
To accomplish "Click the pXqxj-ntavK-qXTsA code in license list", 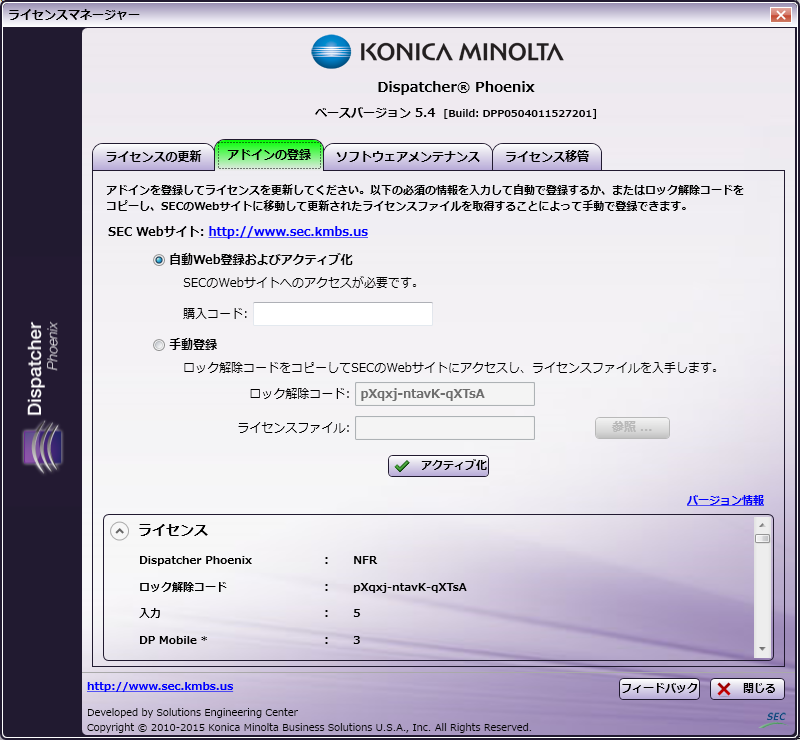I will pyautogui.click(x=410, y=587).
